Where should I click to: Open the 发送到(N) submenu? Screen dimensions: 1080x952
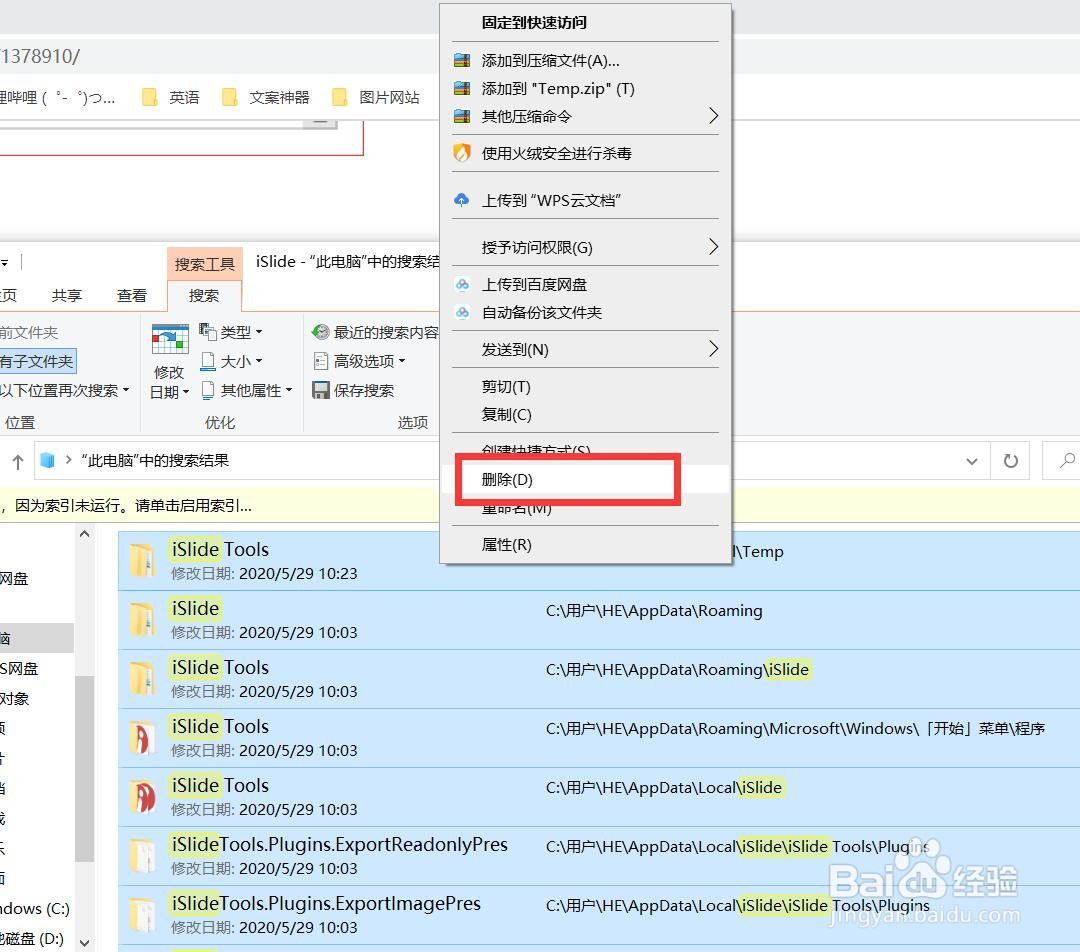585,349
